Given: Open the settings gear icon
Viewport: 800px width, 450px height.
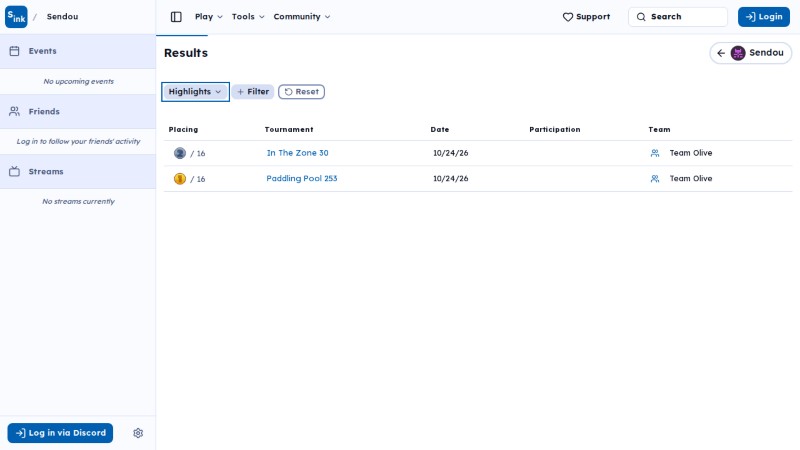Looking at the screenshot, I should pos(138,433).
